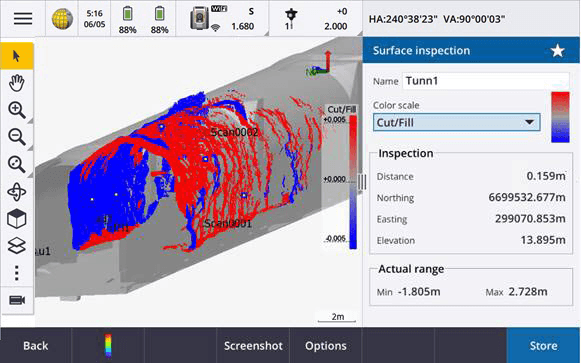Open the hamburger main menu
This screenshot has width=581, height=363.
click(x=23, y=18)
